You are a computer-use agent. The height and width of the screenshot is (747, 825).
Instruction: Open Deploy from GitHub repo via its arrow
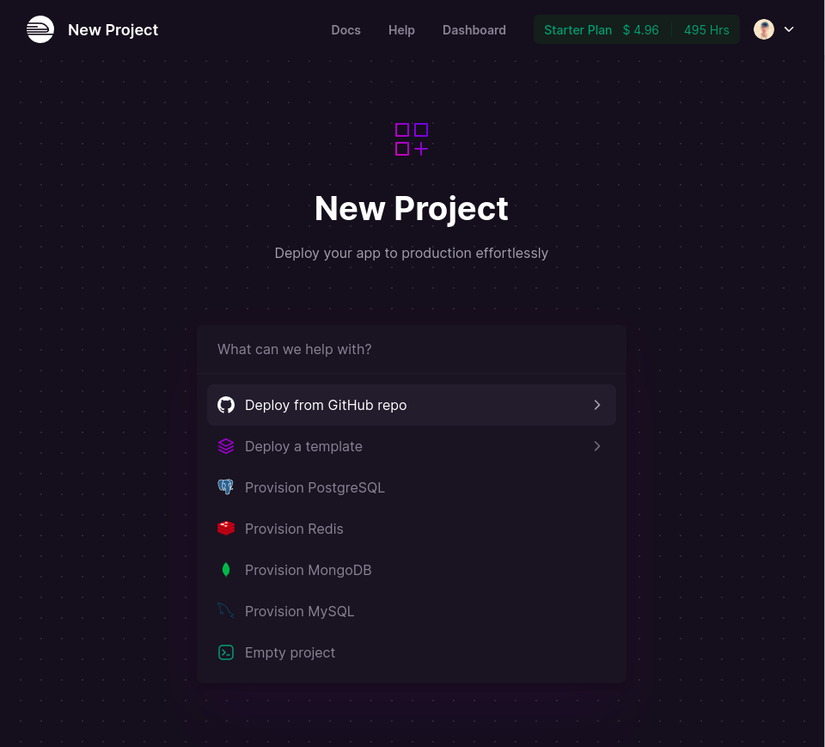click(597, 405)
